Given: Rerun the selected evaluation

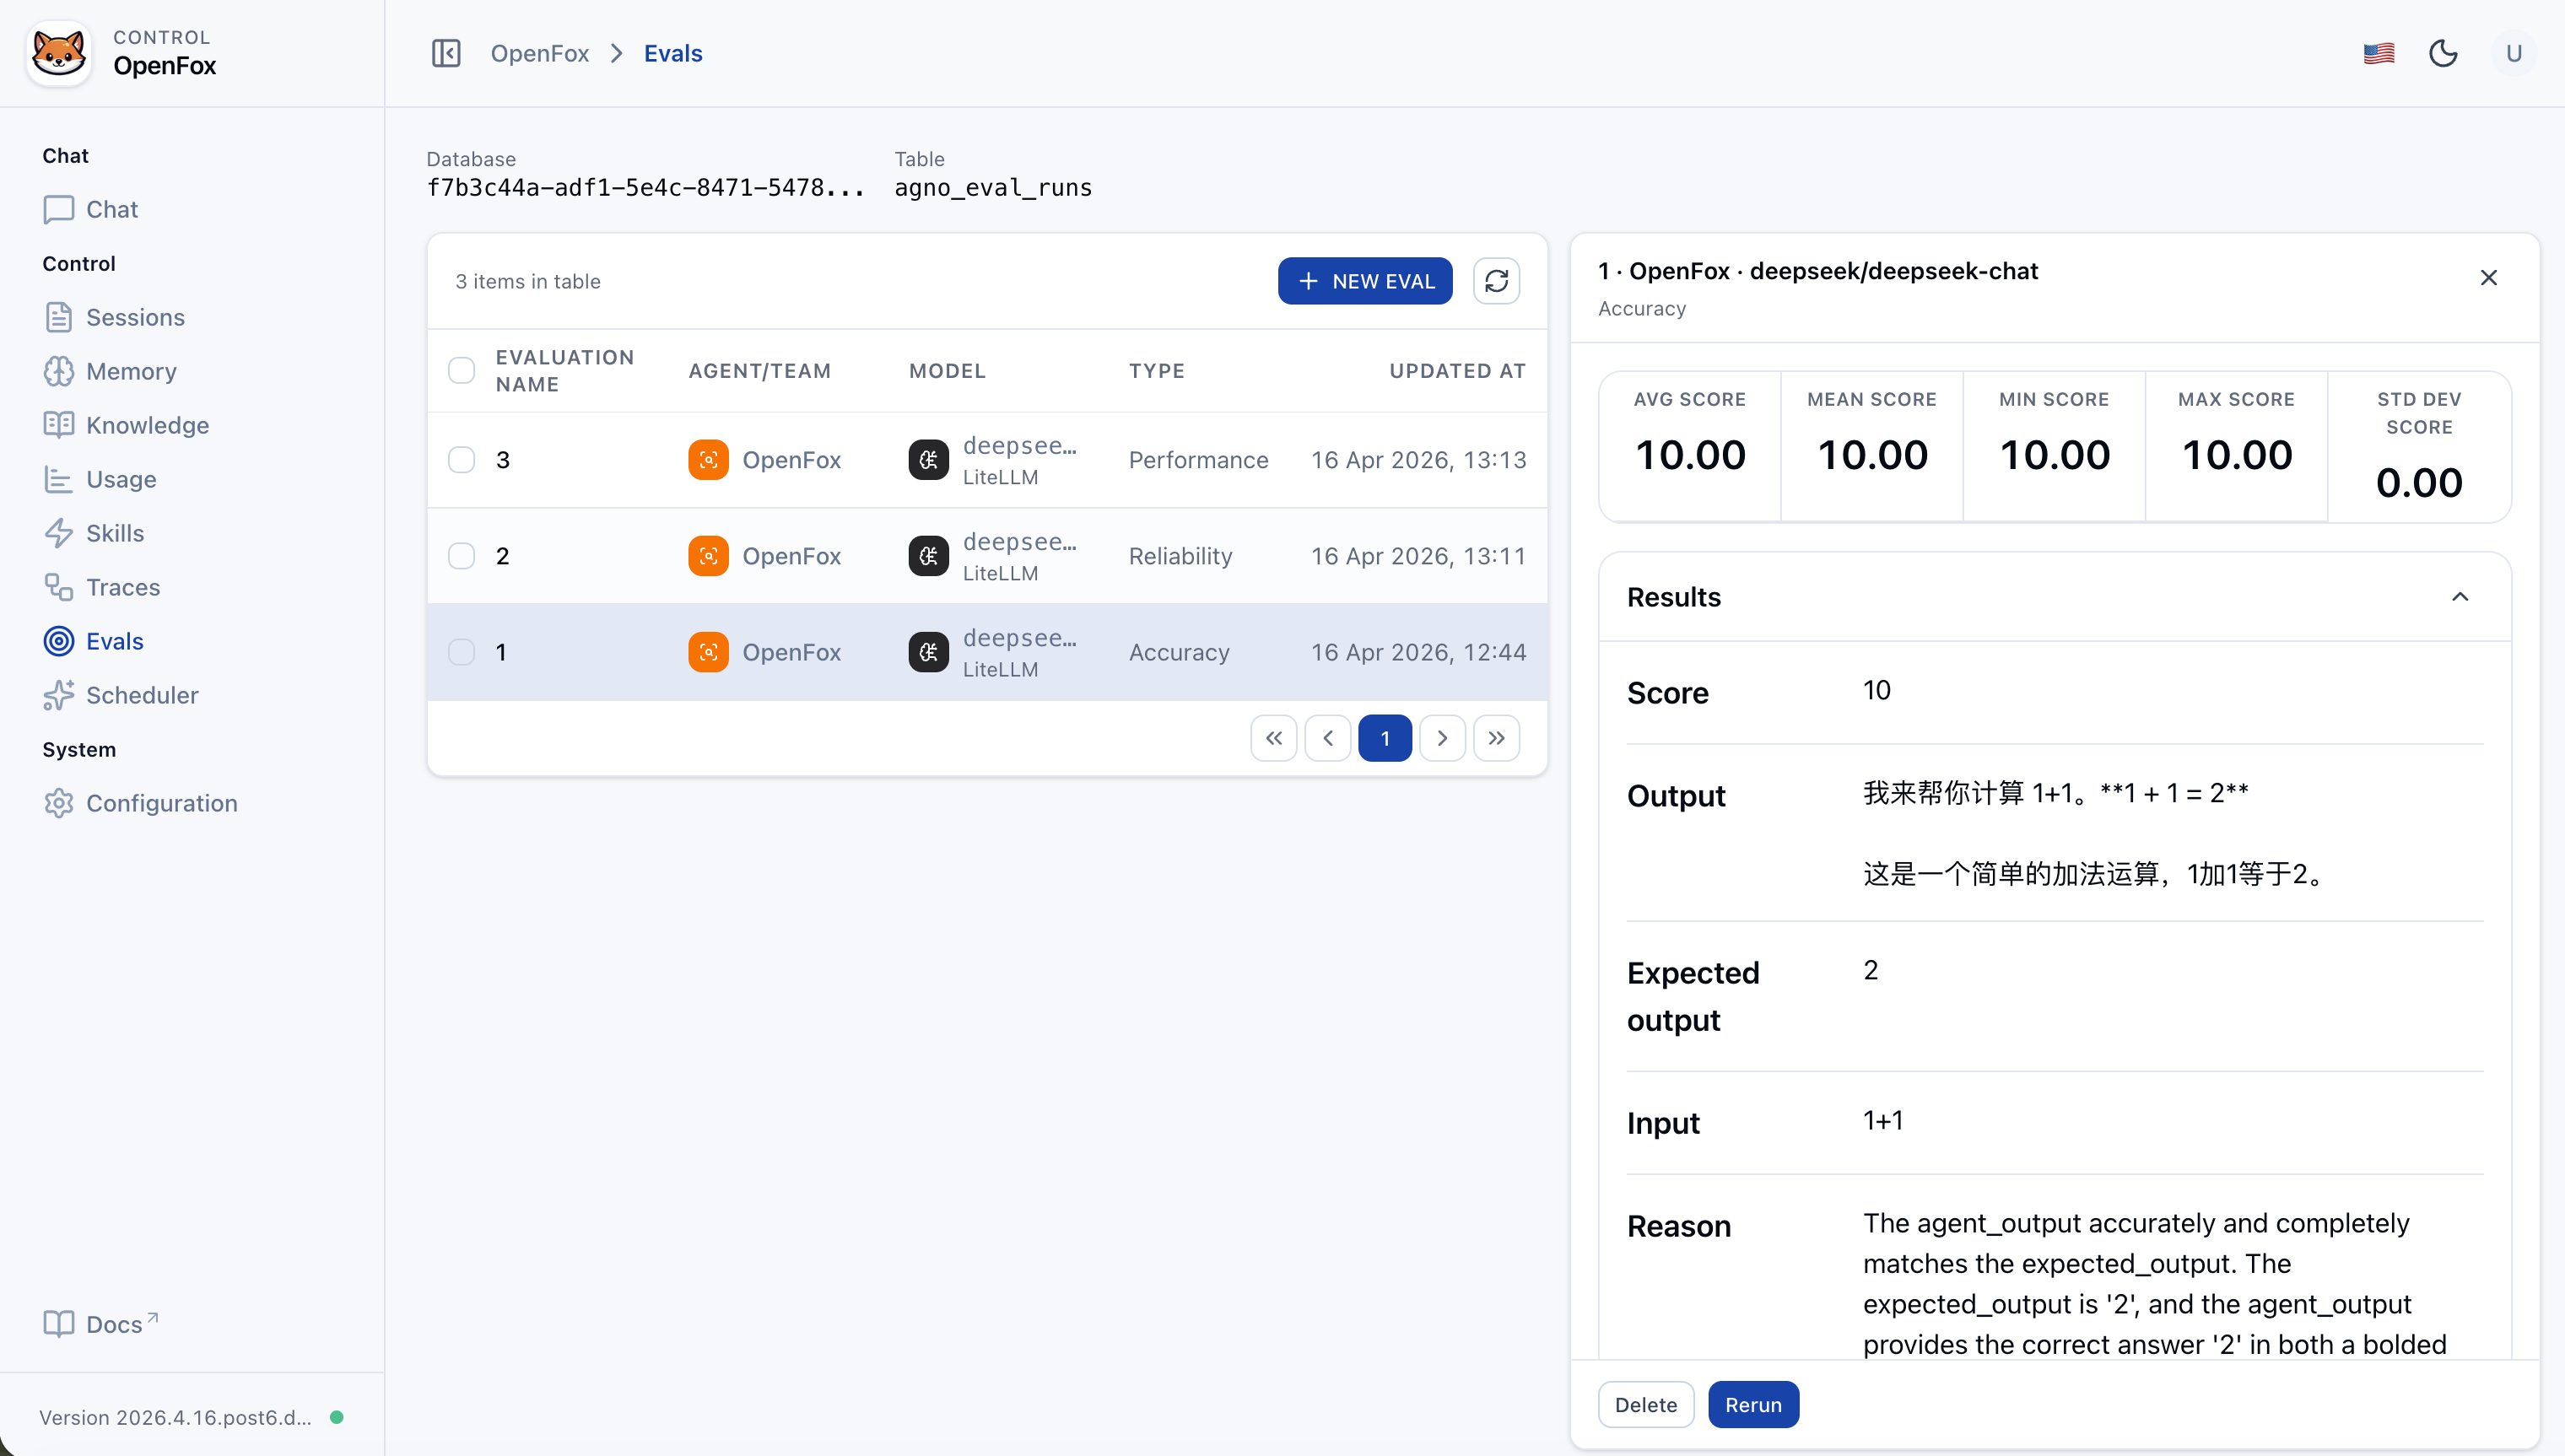Looking at the screenshot, I should (x=1753, y=1404).
